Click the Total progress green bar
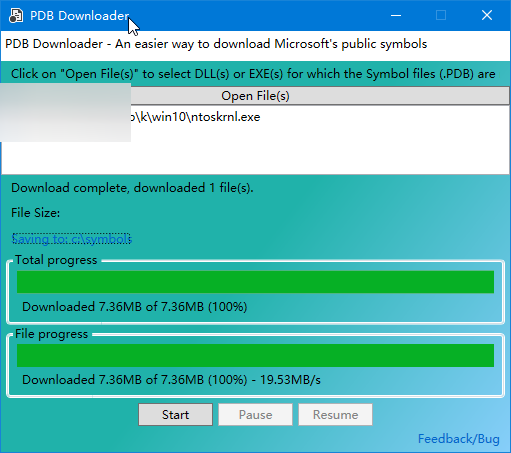511x453 pixels. [x=255, y=282]
